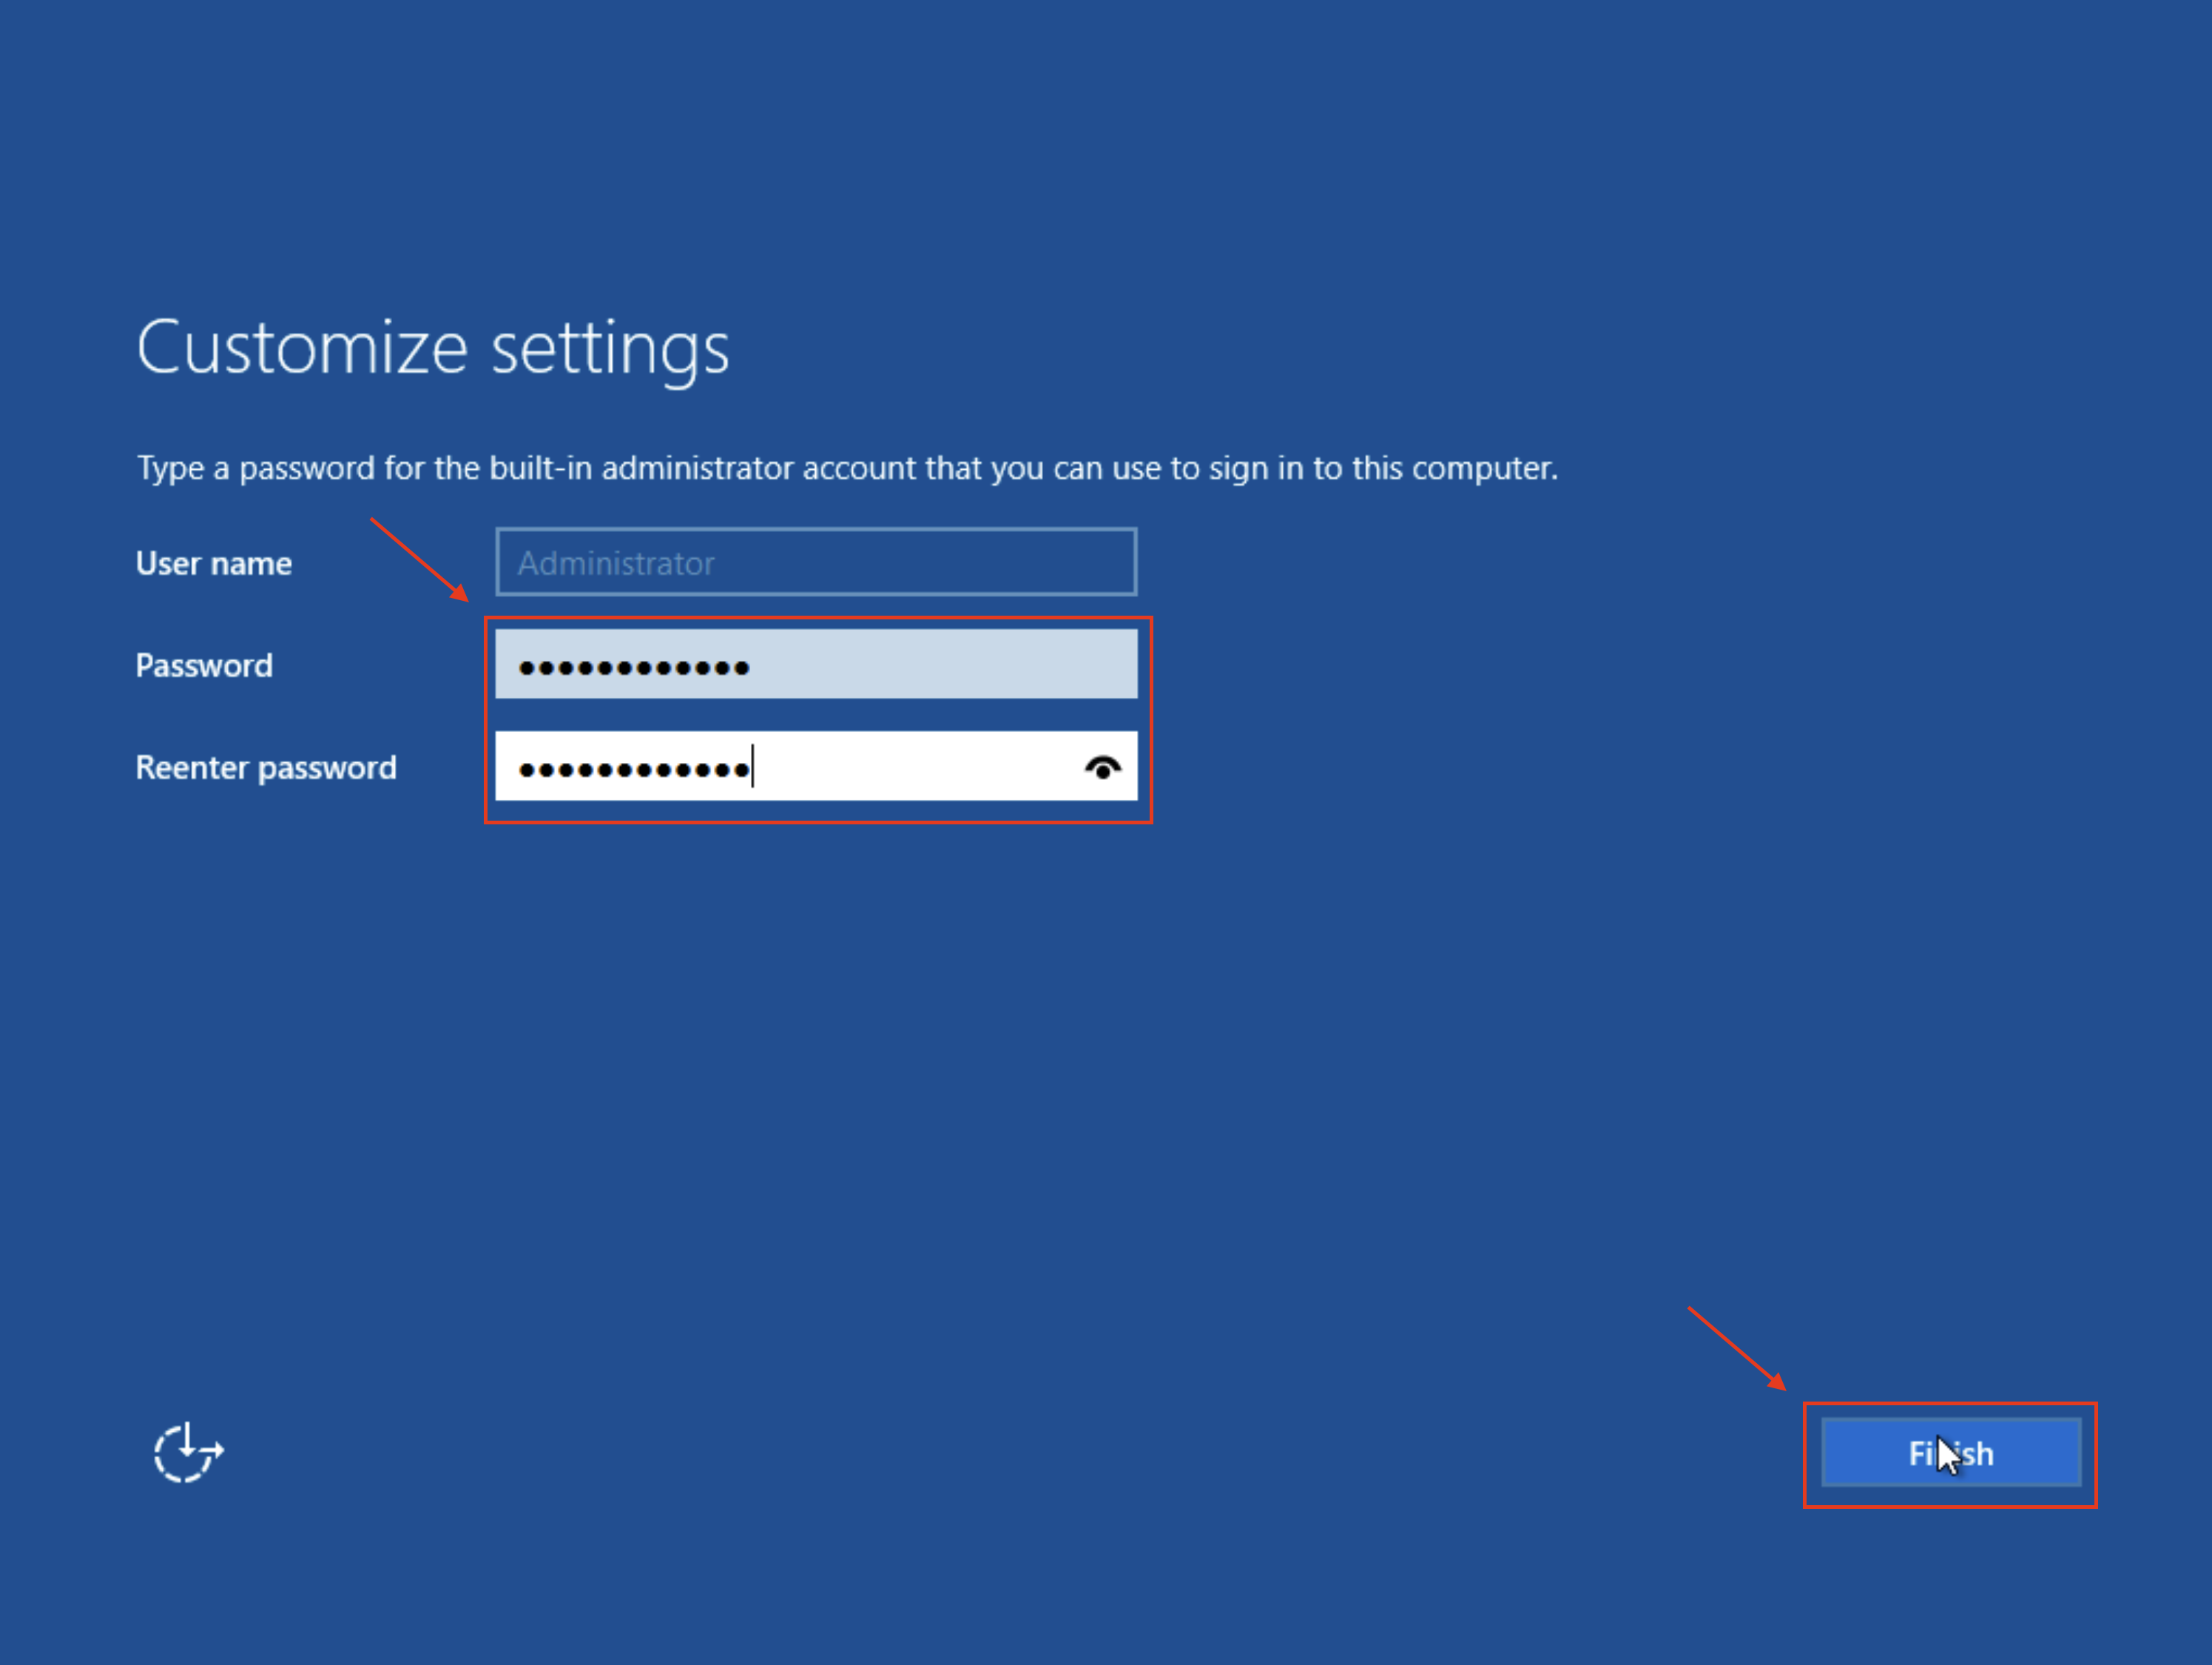Click the User name label

[213, 563]
